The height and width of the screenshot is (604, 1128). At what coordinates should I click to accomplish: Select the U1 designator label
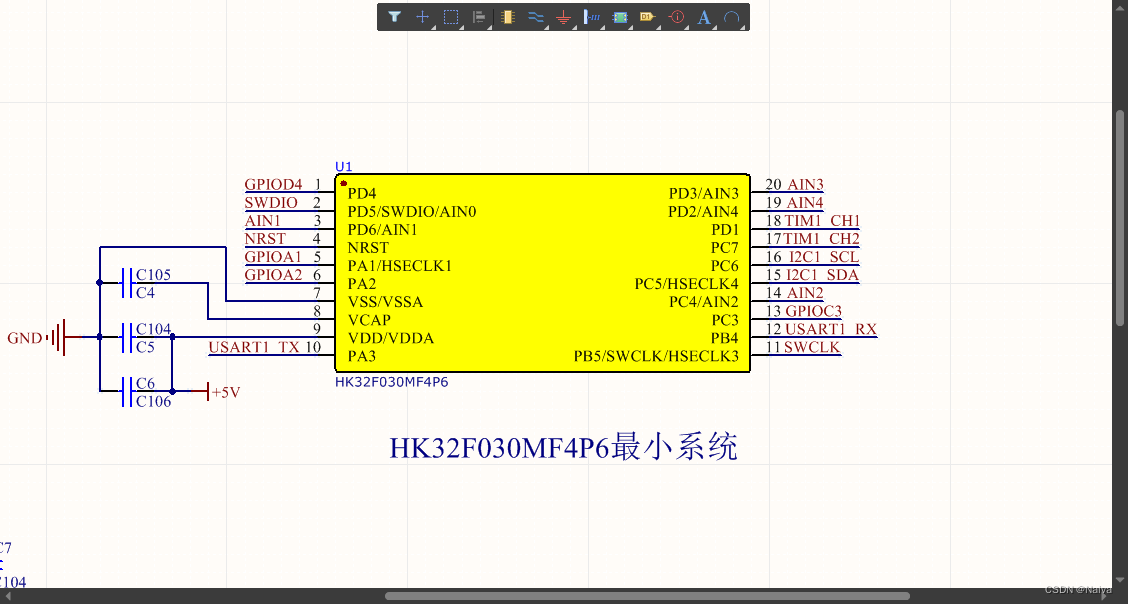click(343, 167)
